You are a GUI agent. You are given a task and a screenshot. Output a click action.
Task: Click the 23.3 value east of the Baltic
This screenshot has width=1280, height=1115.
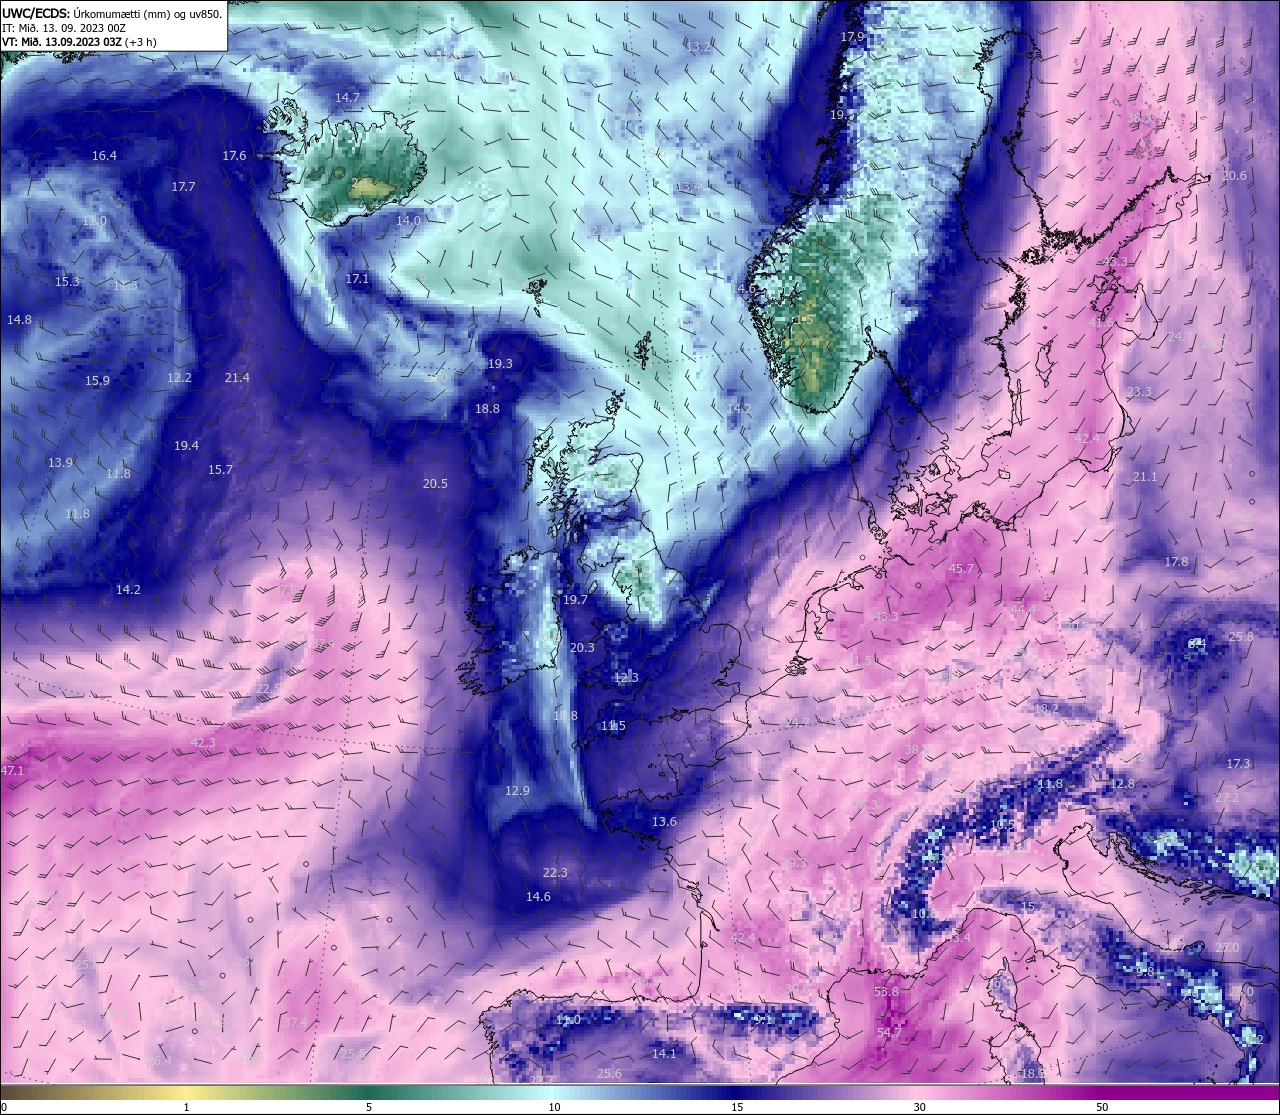[x=1139, y=391]
